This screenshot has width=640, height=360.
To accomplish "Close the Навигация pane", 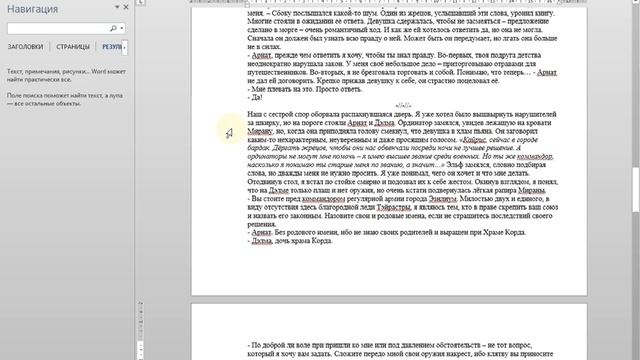I will [x=126, y=7].
